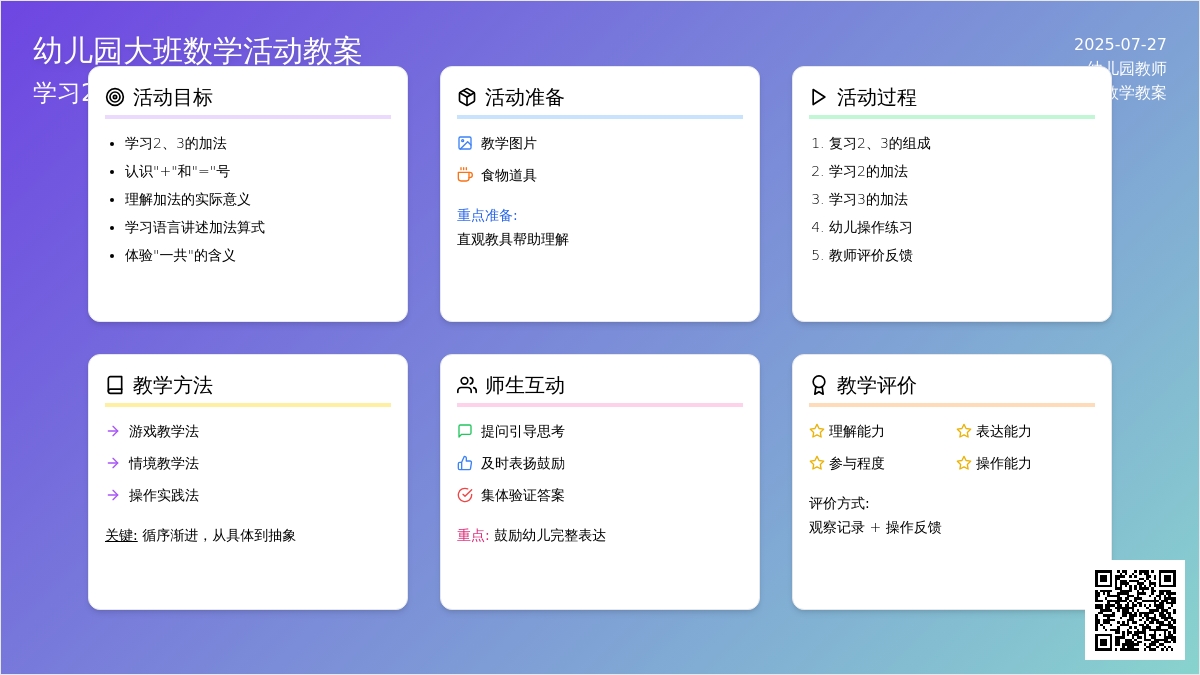
Task: Click the 活动目标 card heading
Action: 173,97
